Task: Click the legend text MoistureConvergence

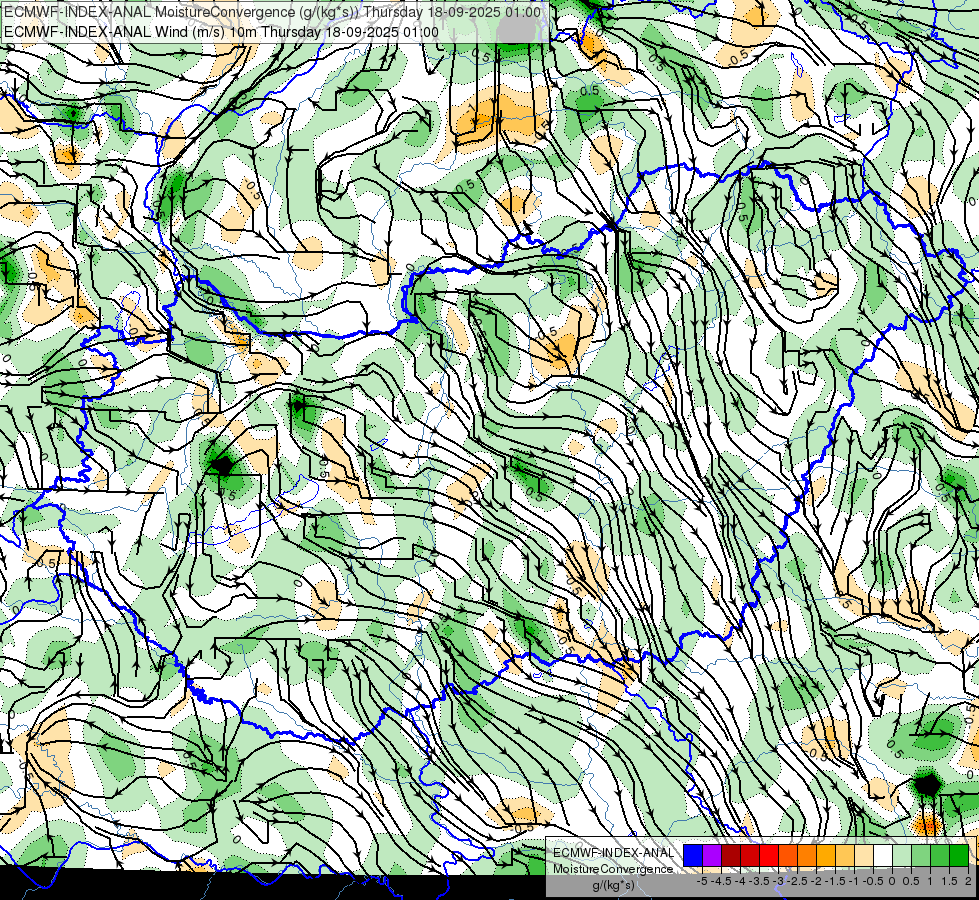Action: (613, 869)
